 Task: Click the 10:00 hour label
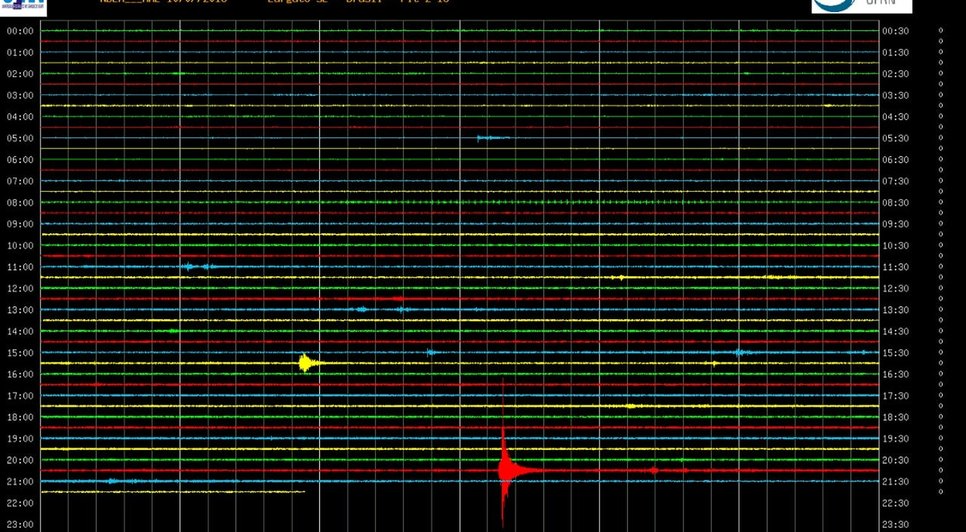[20, 246]
